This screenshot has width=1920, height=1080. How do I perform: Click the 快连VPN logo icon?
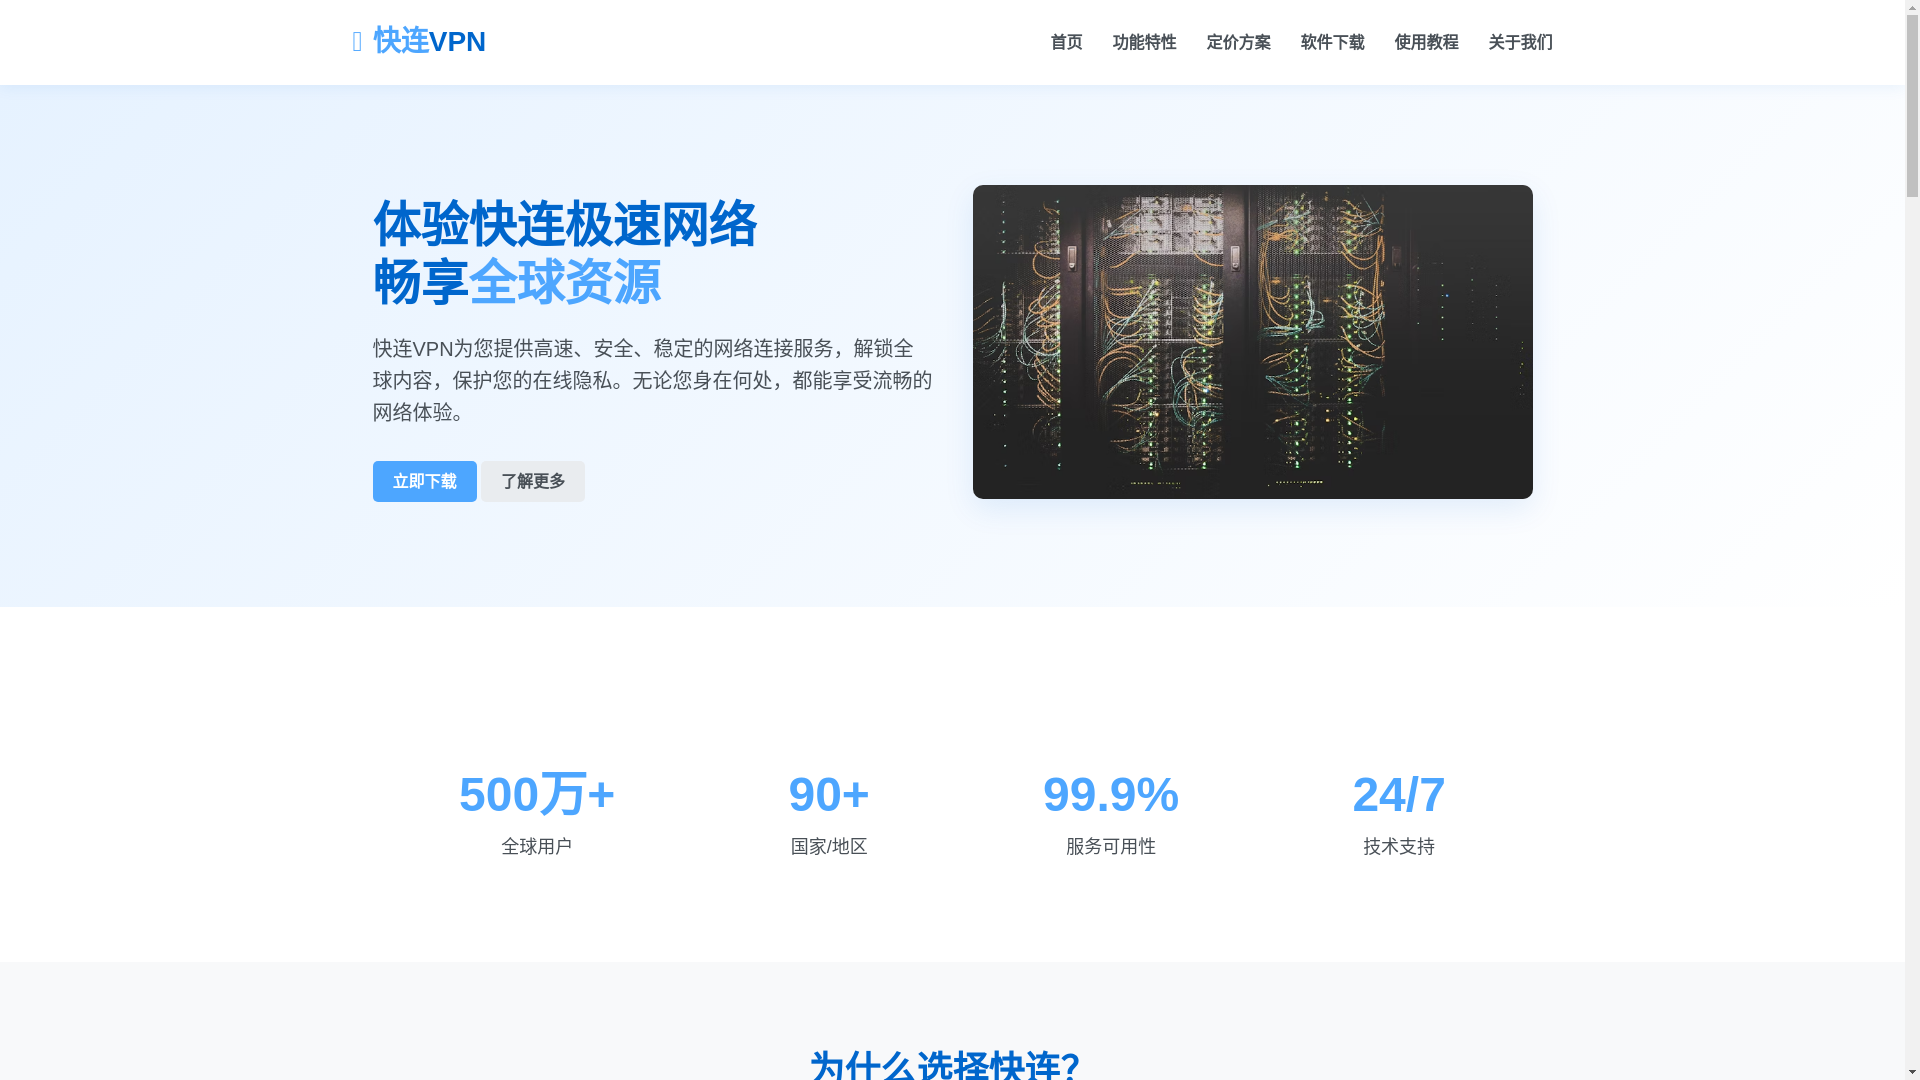(357, 42)
